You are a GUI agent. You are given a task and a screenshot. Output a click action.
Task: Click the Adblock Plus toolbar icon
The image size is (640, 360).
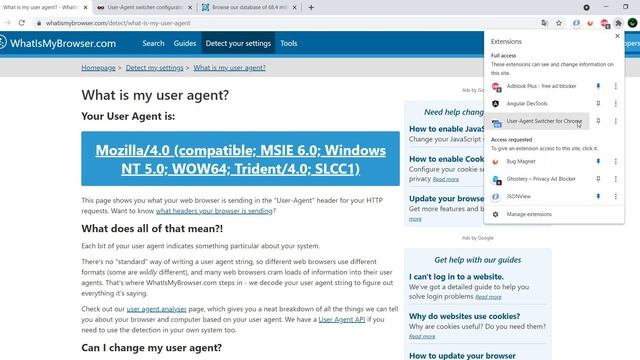coord(604,24)
